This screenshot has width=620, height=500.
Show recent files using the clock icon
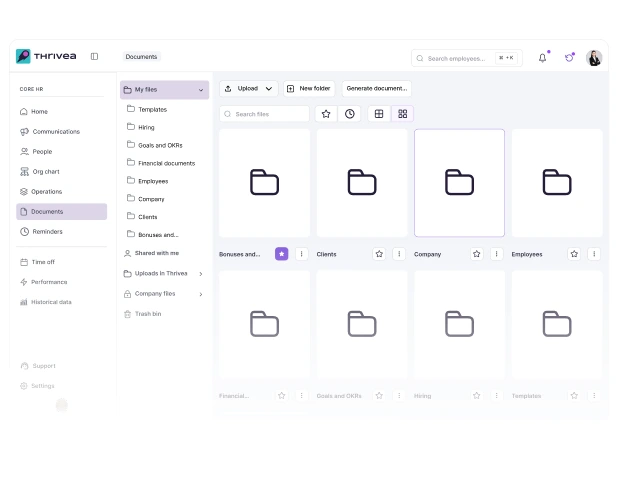[350, 114]
